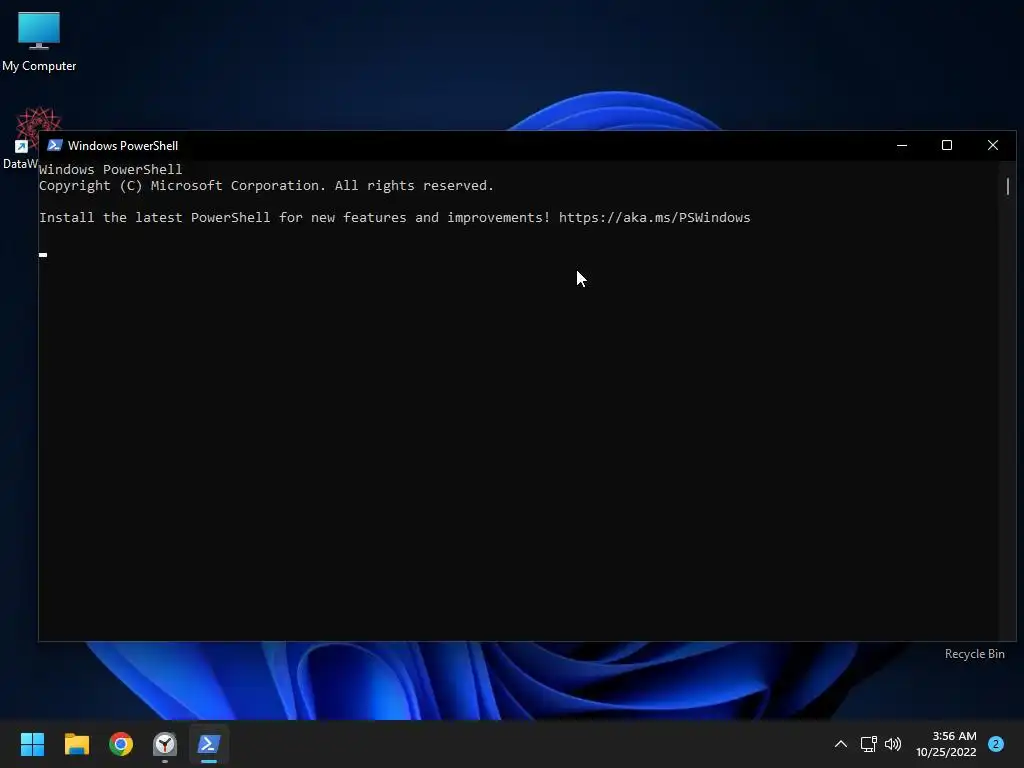
Task: Click the PowerShell vertical scrollbar thumb
Action: tap(1008, 186)
